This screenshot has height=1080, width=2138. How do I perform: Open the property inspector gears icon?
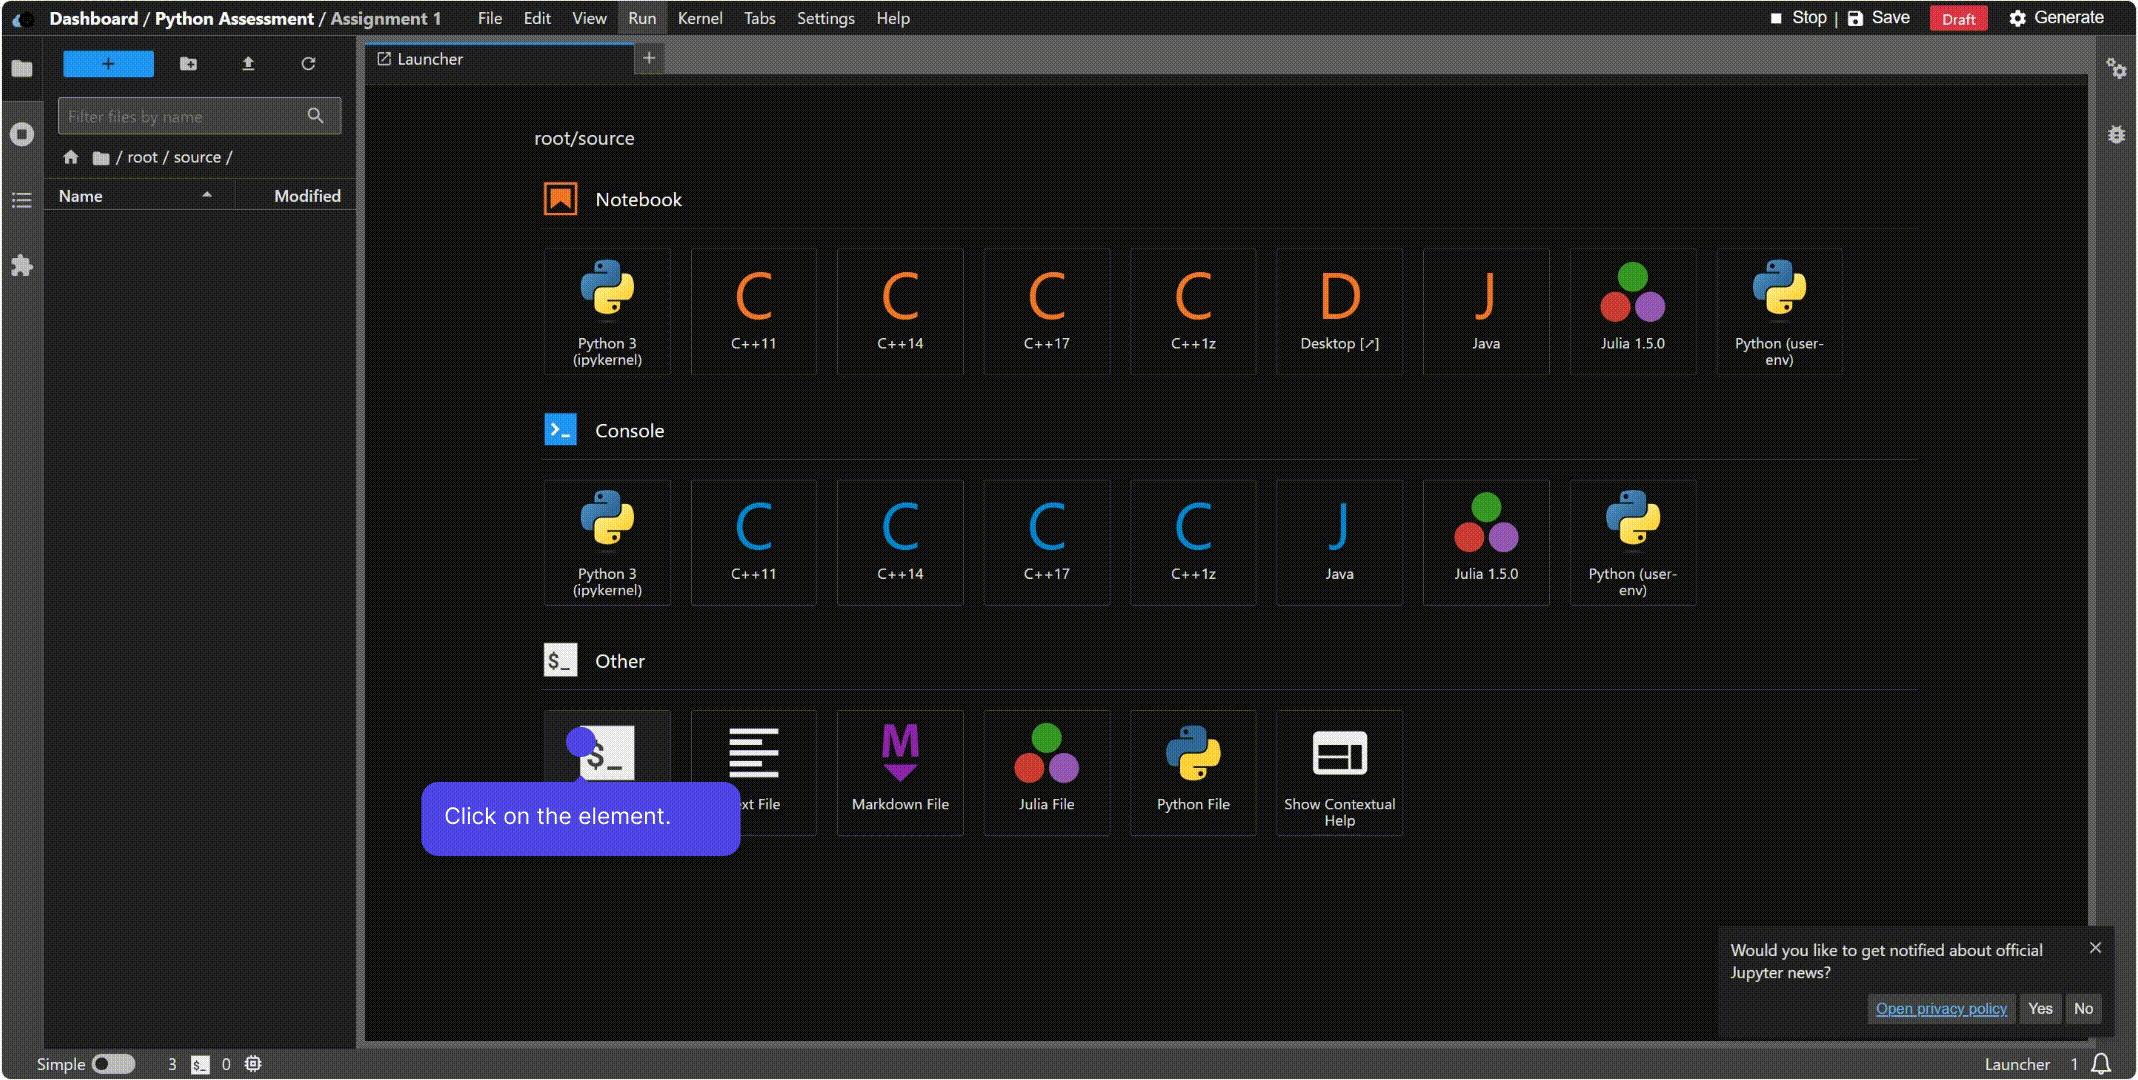pos(2116,68)
